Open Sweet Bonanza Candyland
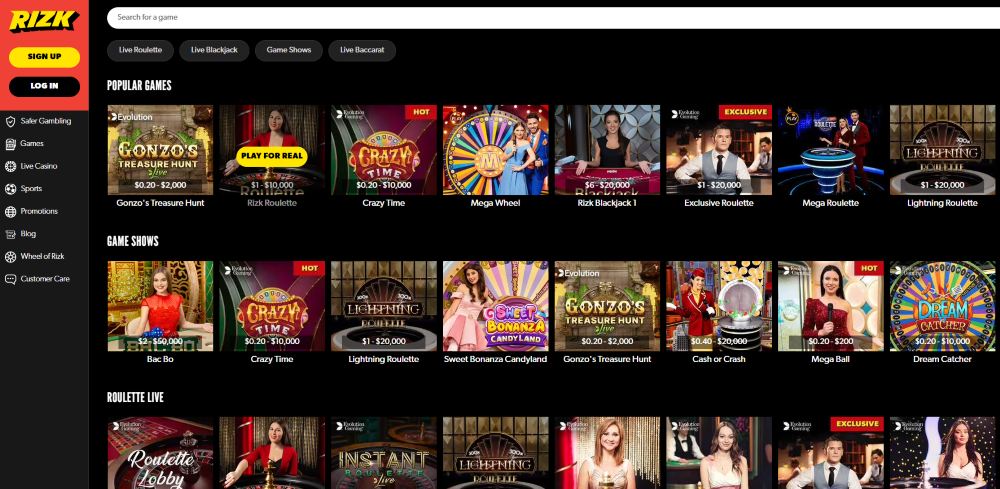Viewport: 1000px width, 489px height. point(496,306)
